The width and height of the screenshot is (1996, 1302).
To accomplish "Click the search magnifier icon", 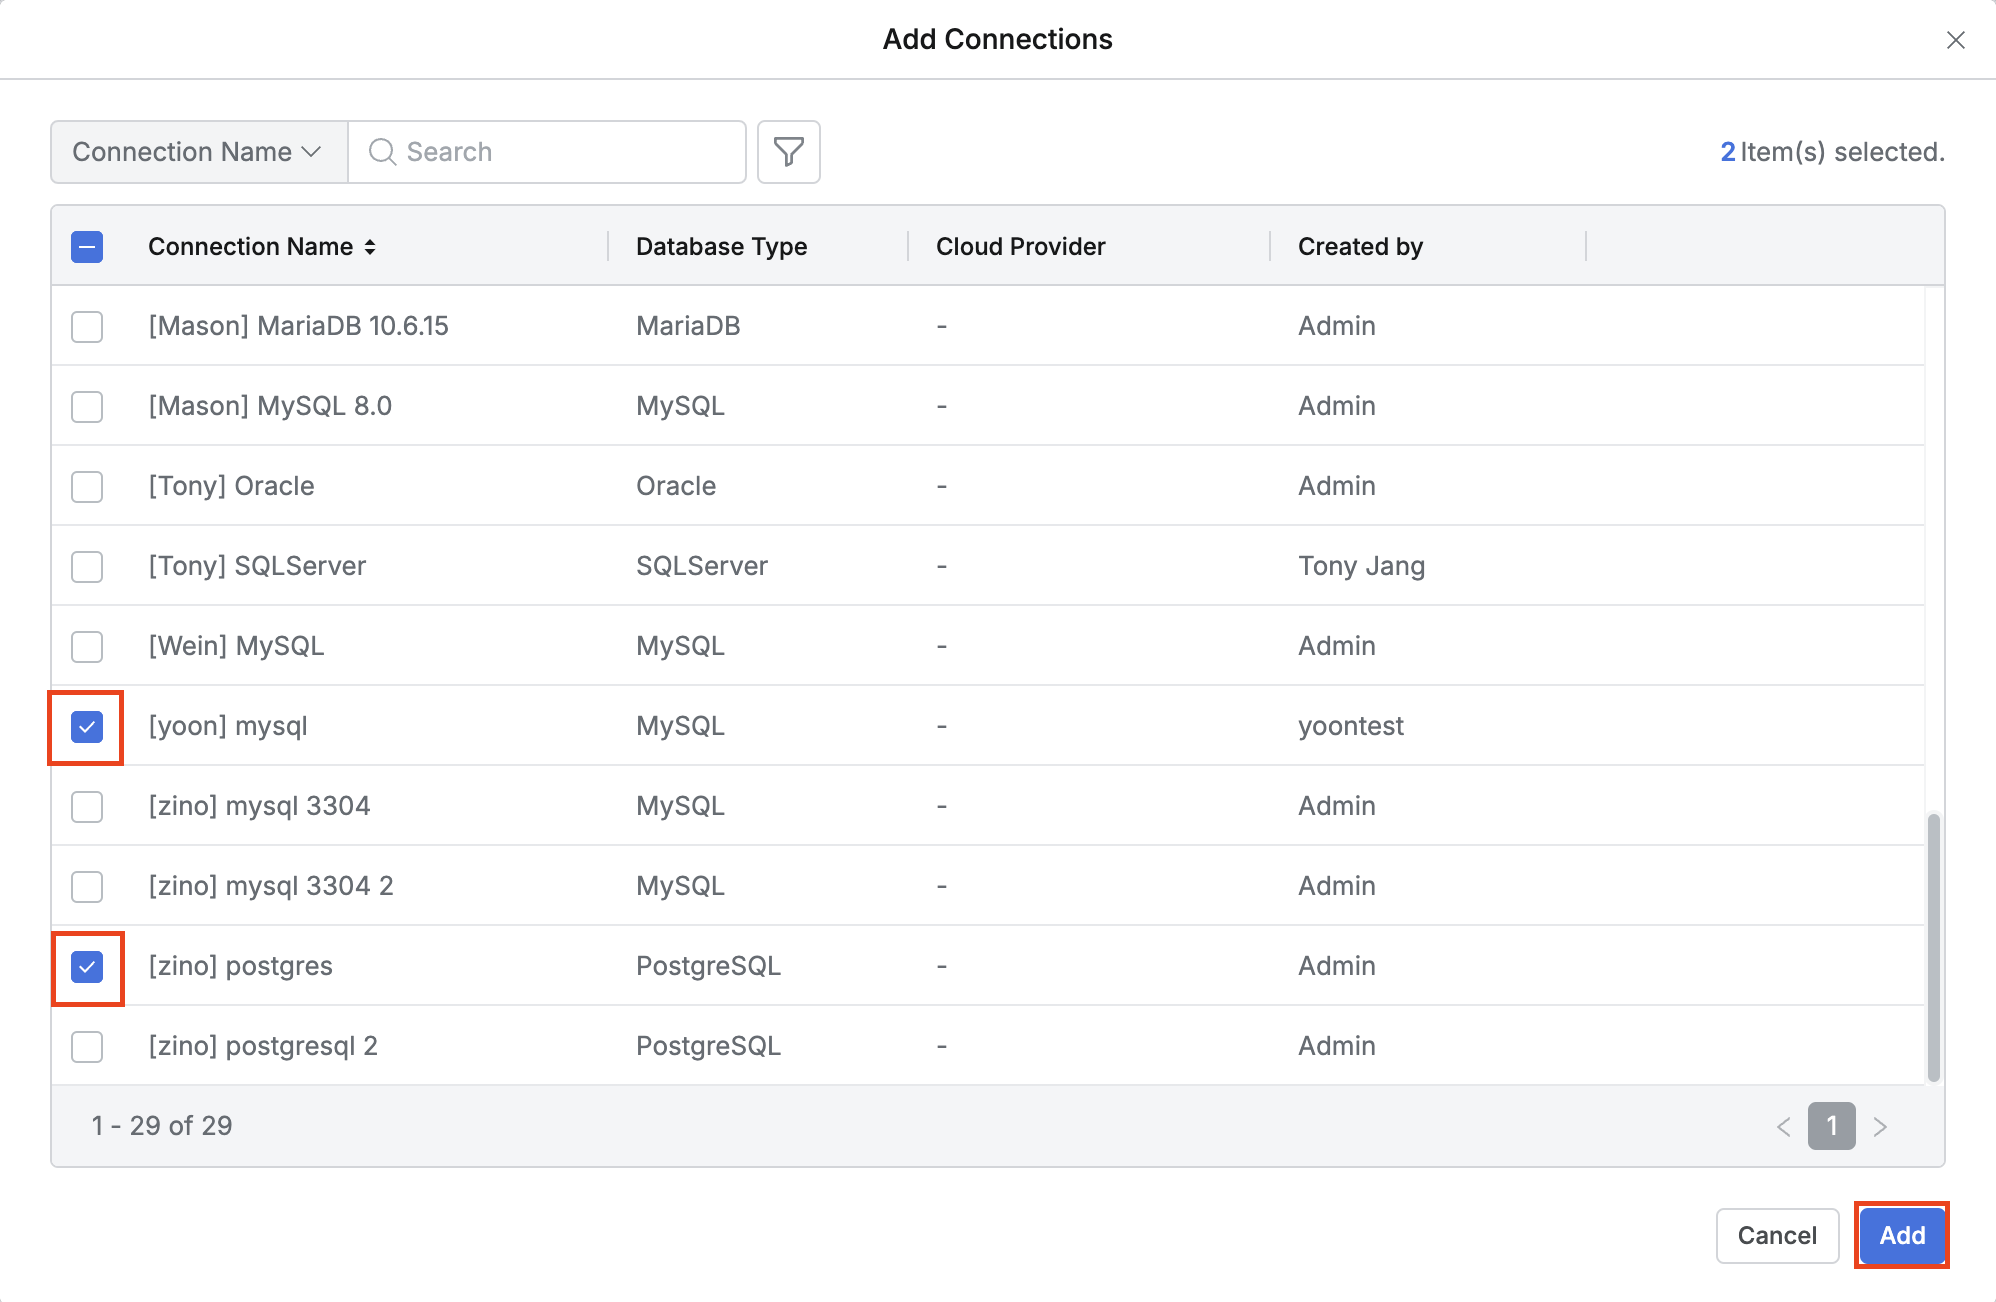I will tap(382, 152).
